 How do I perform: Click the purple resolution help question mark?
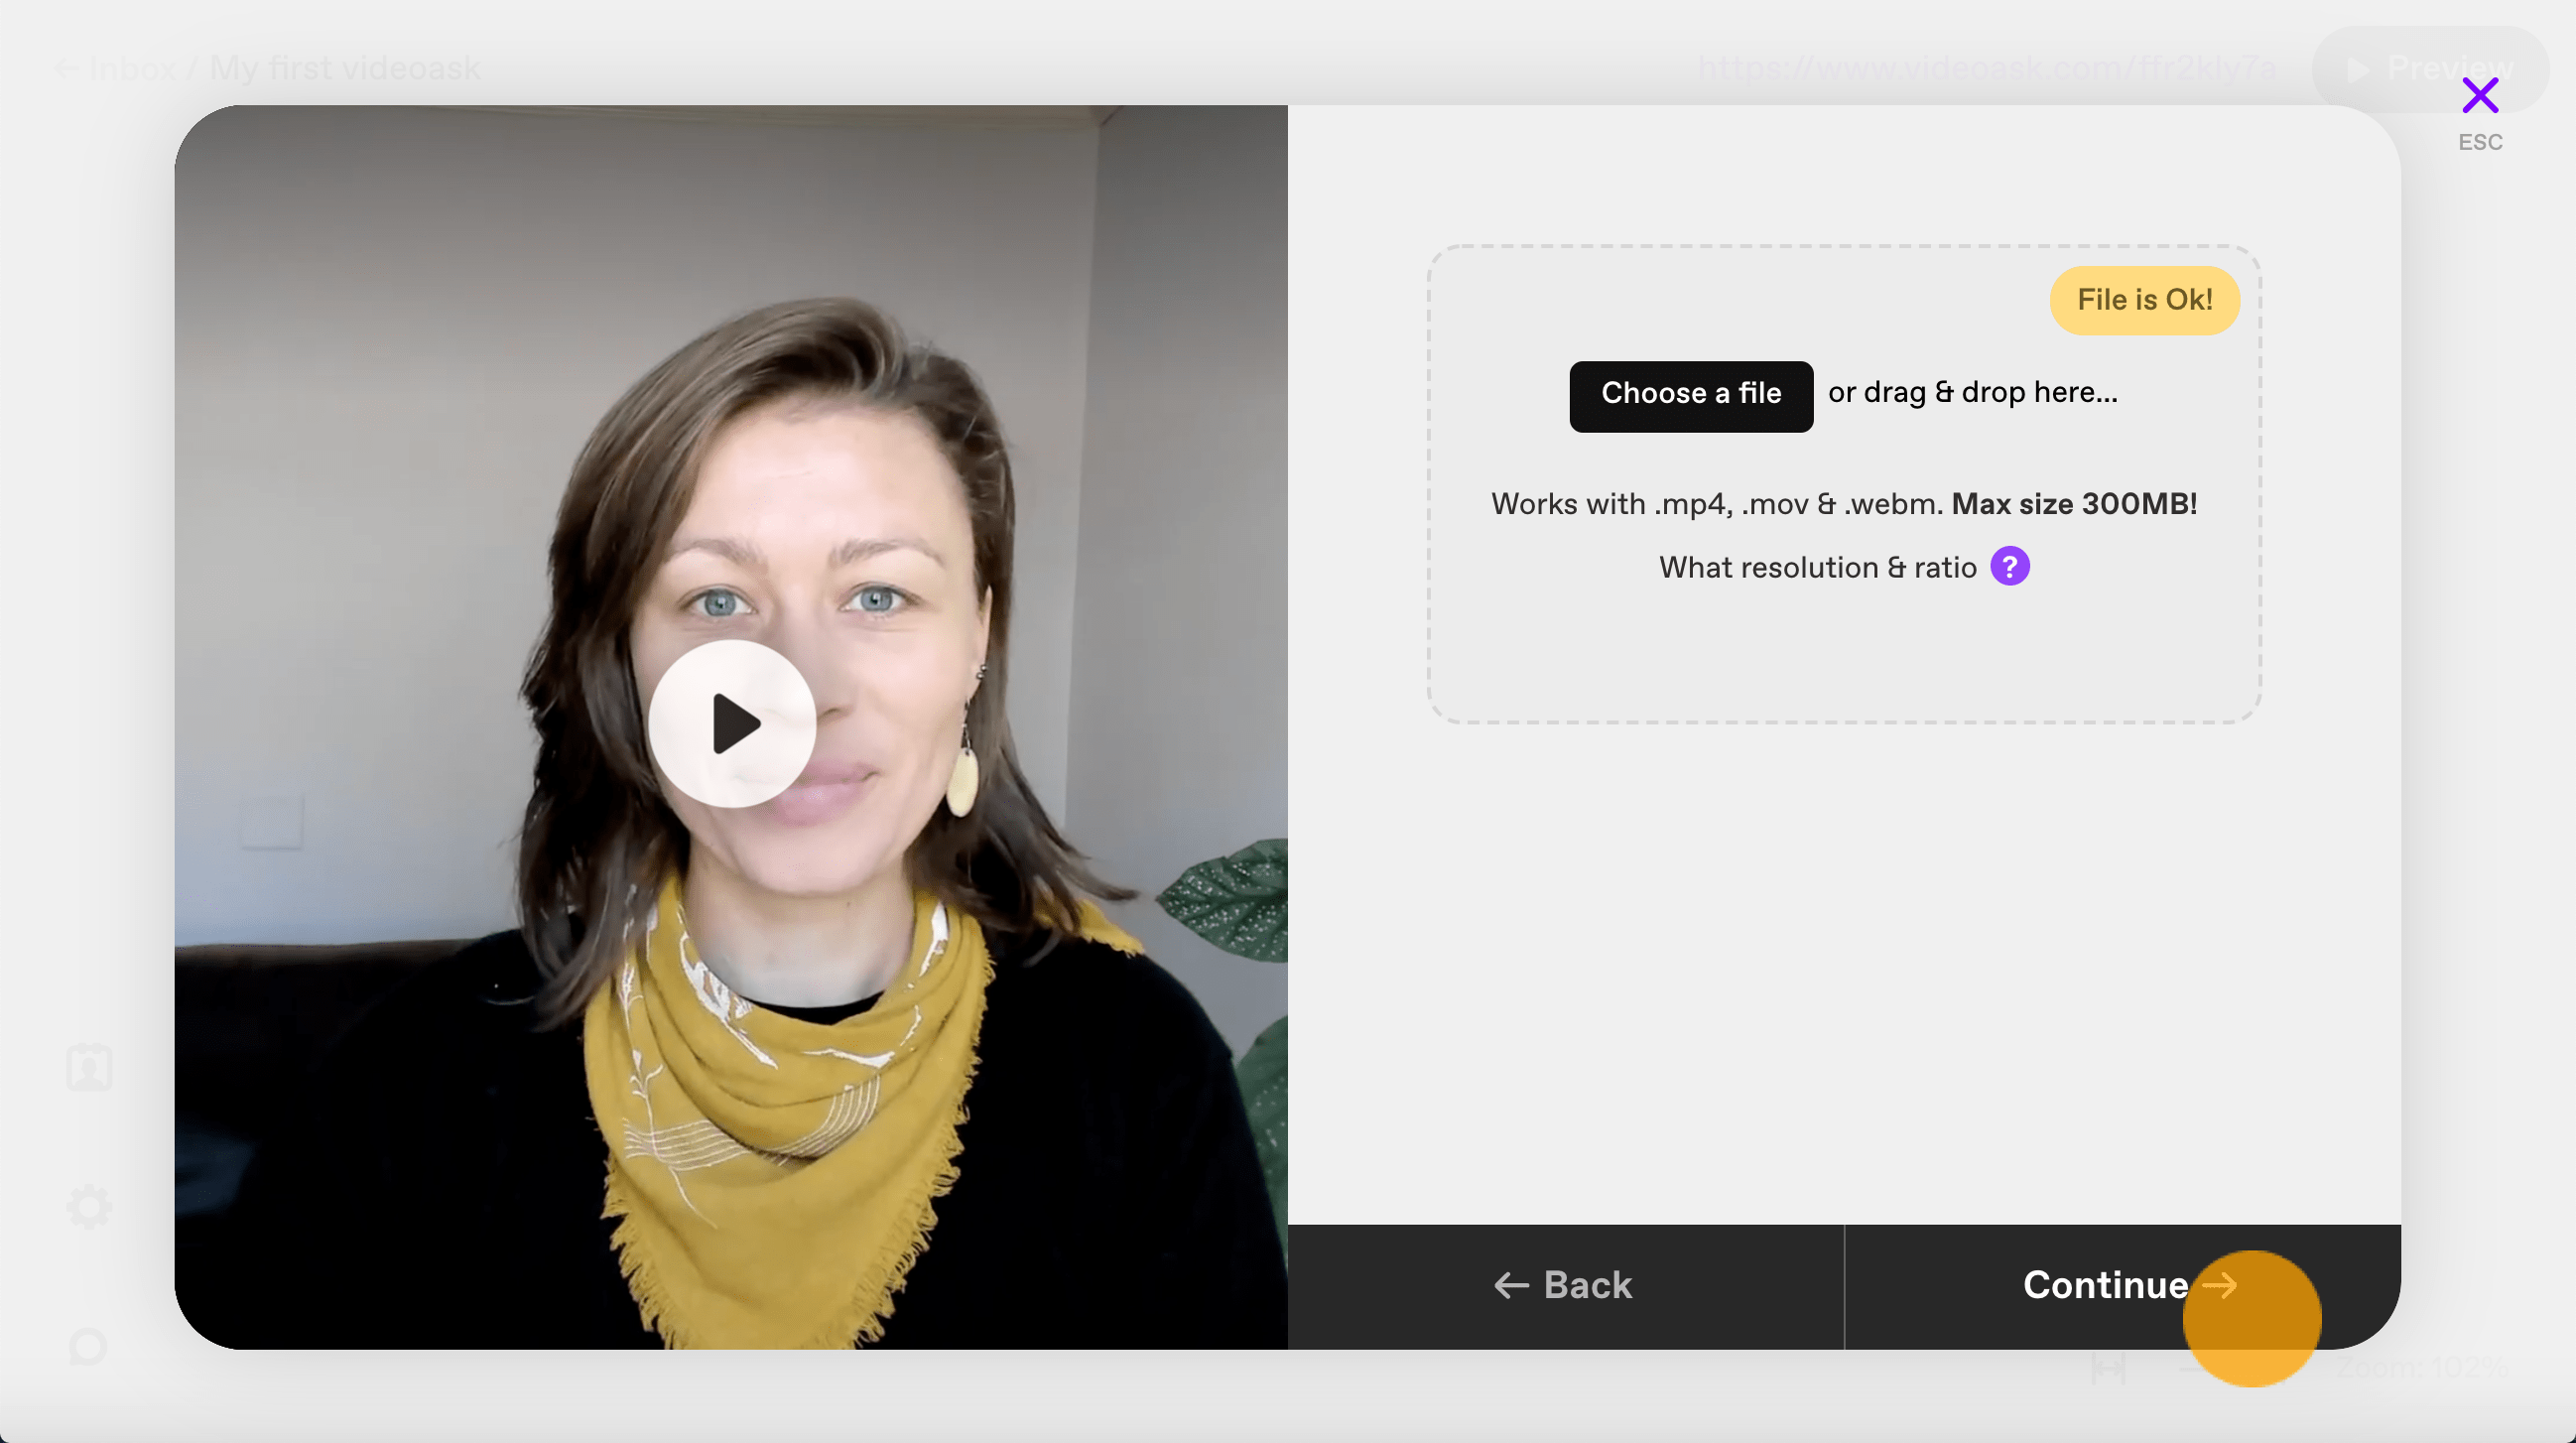[2010, 566]
